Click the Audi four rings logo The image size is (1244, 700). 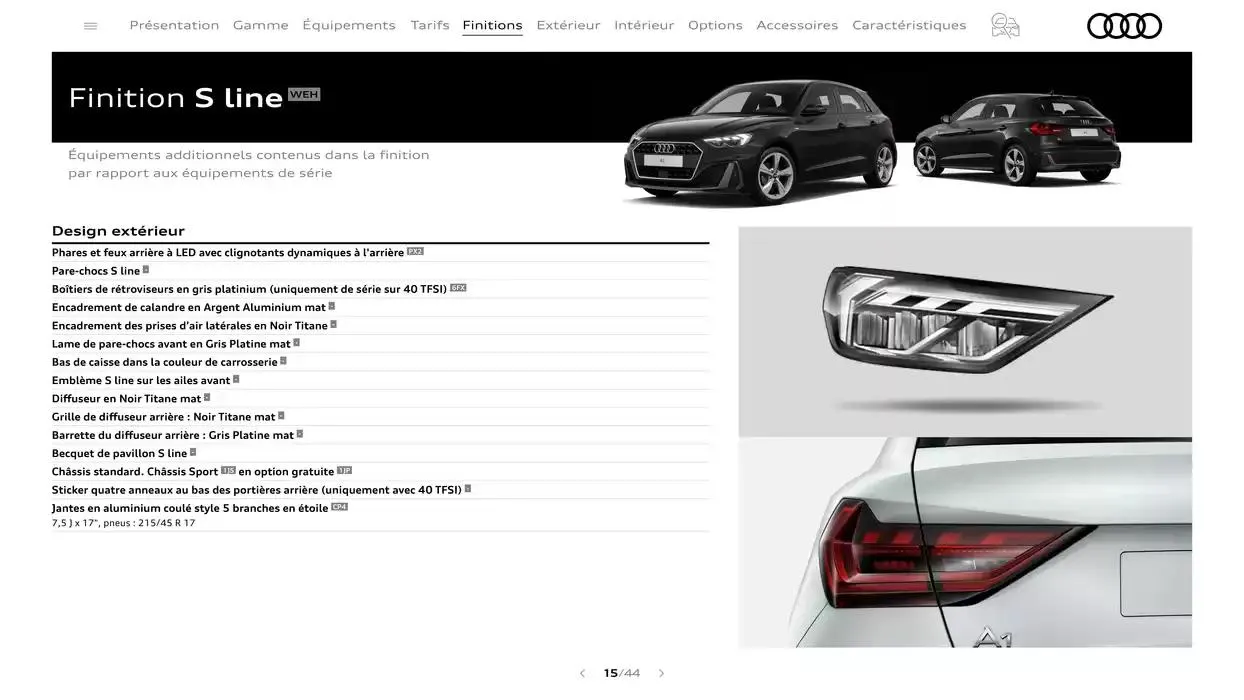pos(1124,26)
